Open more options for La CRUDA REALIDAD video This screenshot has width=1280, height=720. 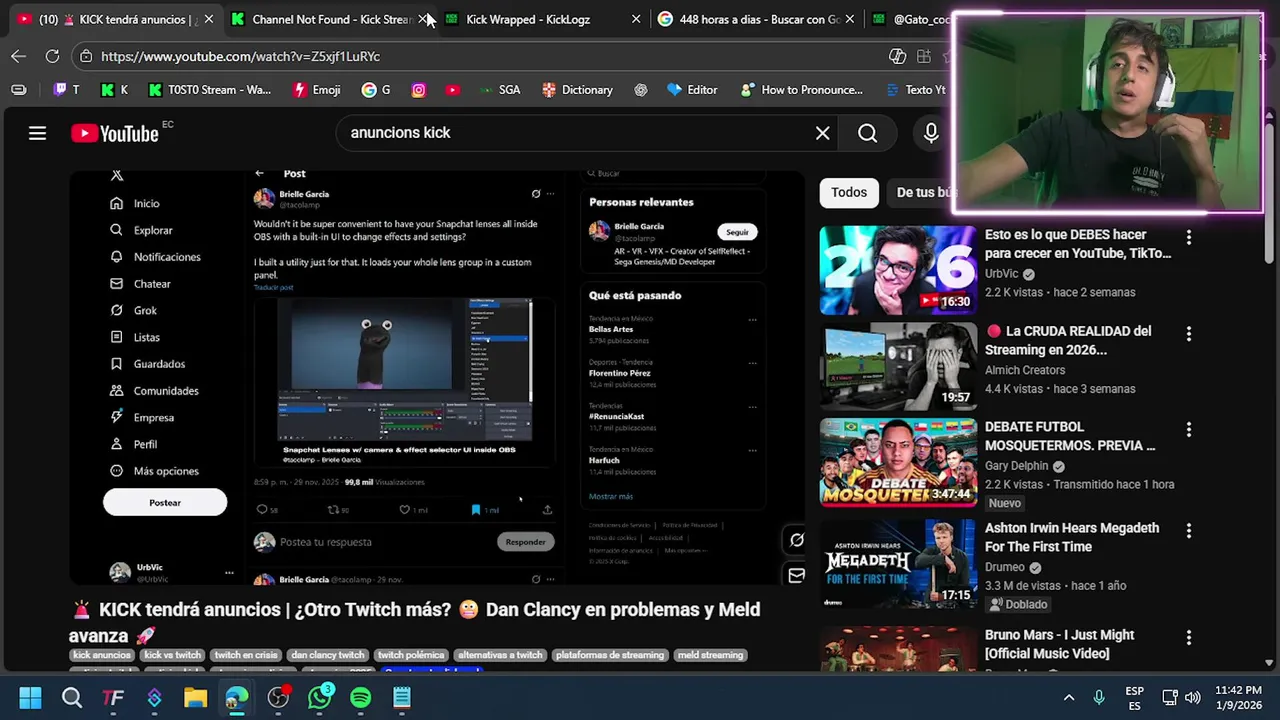[1188, 334]
